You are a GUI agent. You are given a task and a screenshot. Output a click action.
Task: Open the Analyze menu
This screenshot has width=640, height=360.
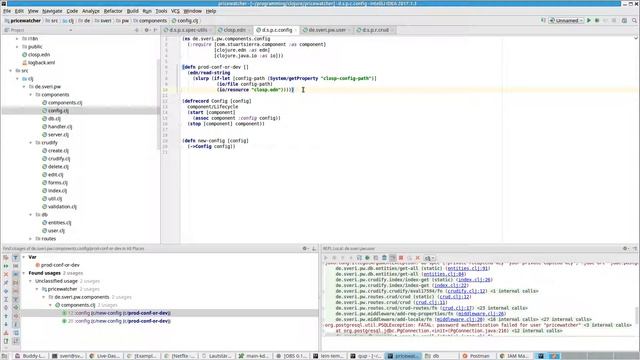91,11
